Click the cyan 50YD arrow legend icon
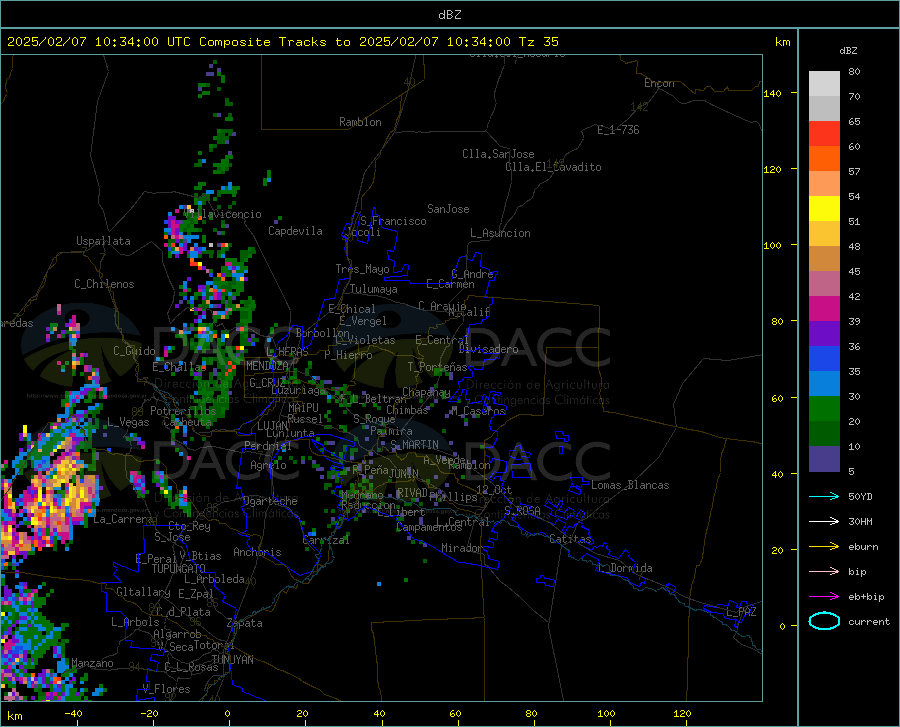The height and width of the screenshot is (727, 900). coord(824,496)
